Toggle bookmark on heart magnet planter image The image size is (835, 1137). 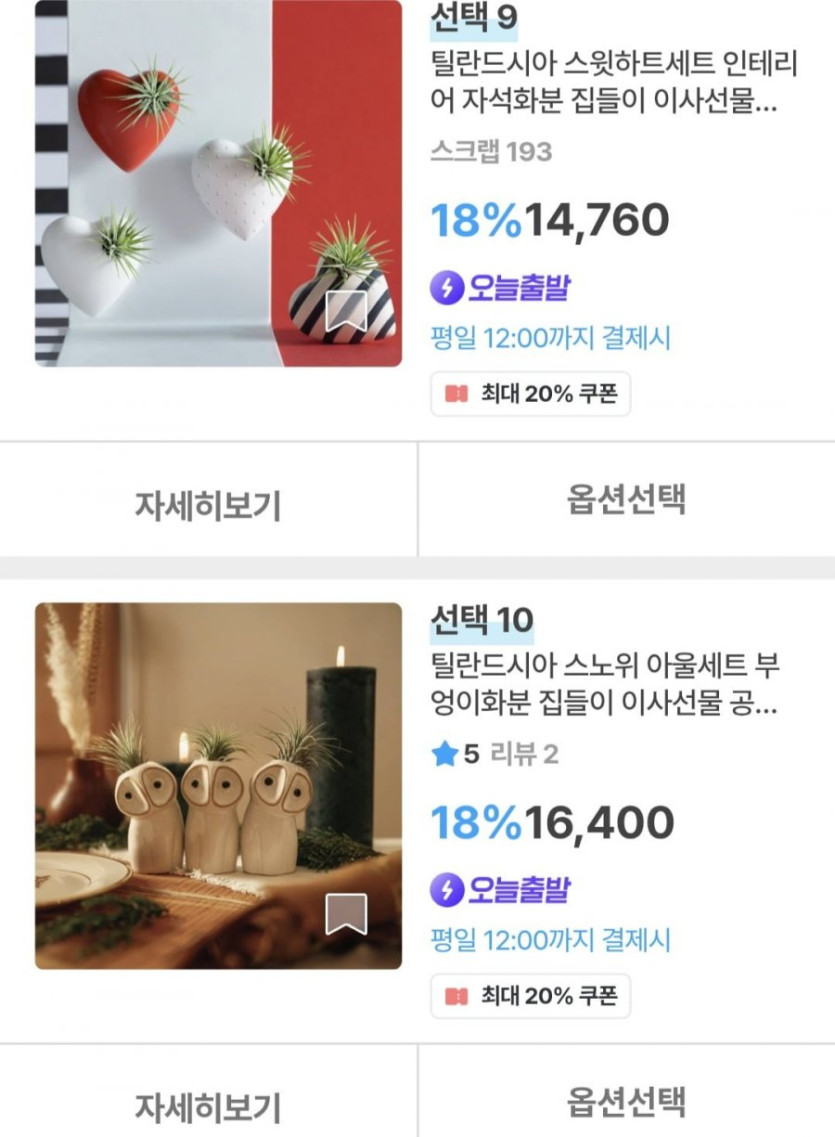[x=346, y=312]
